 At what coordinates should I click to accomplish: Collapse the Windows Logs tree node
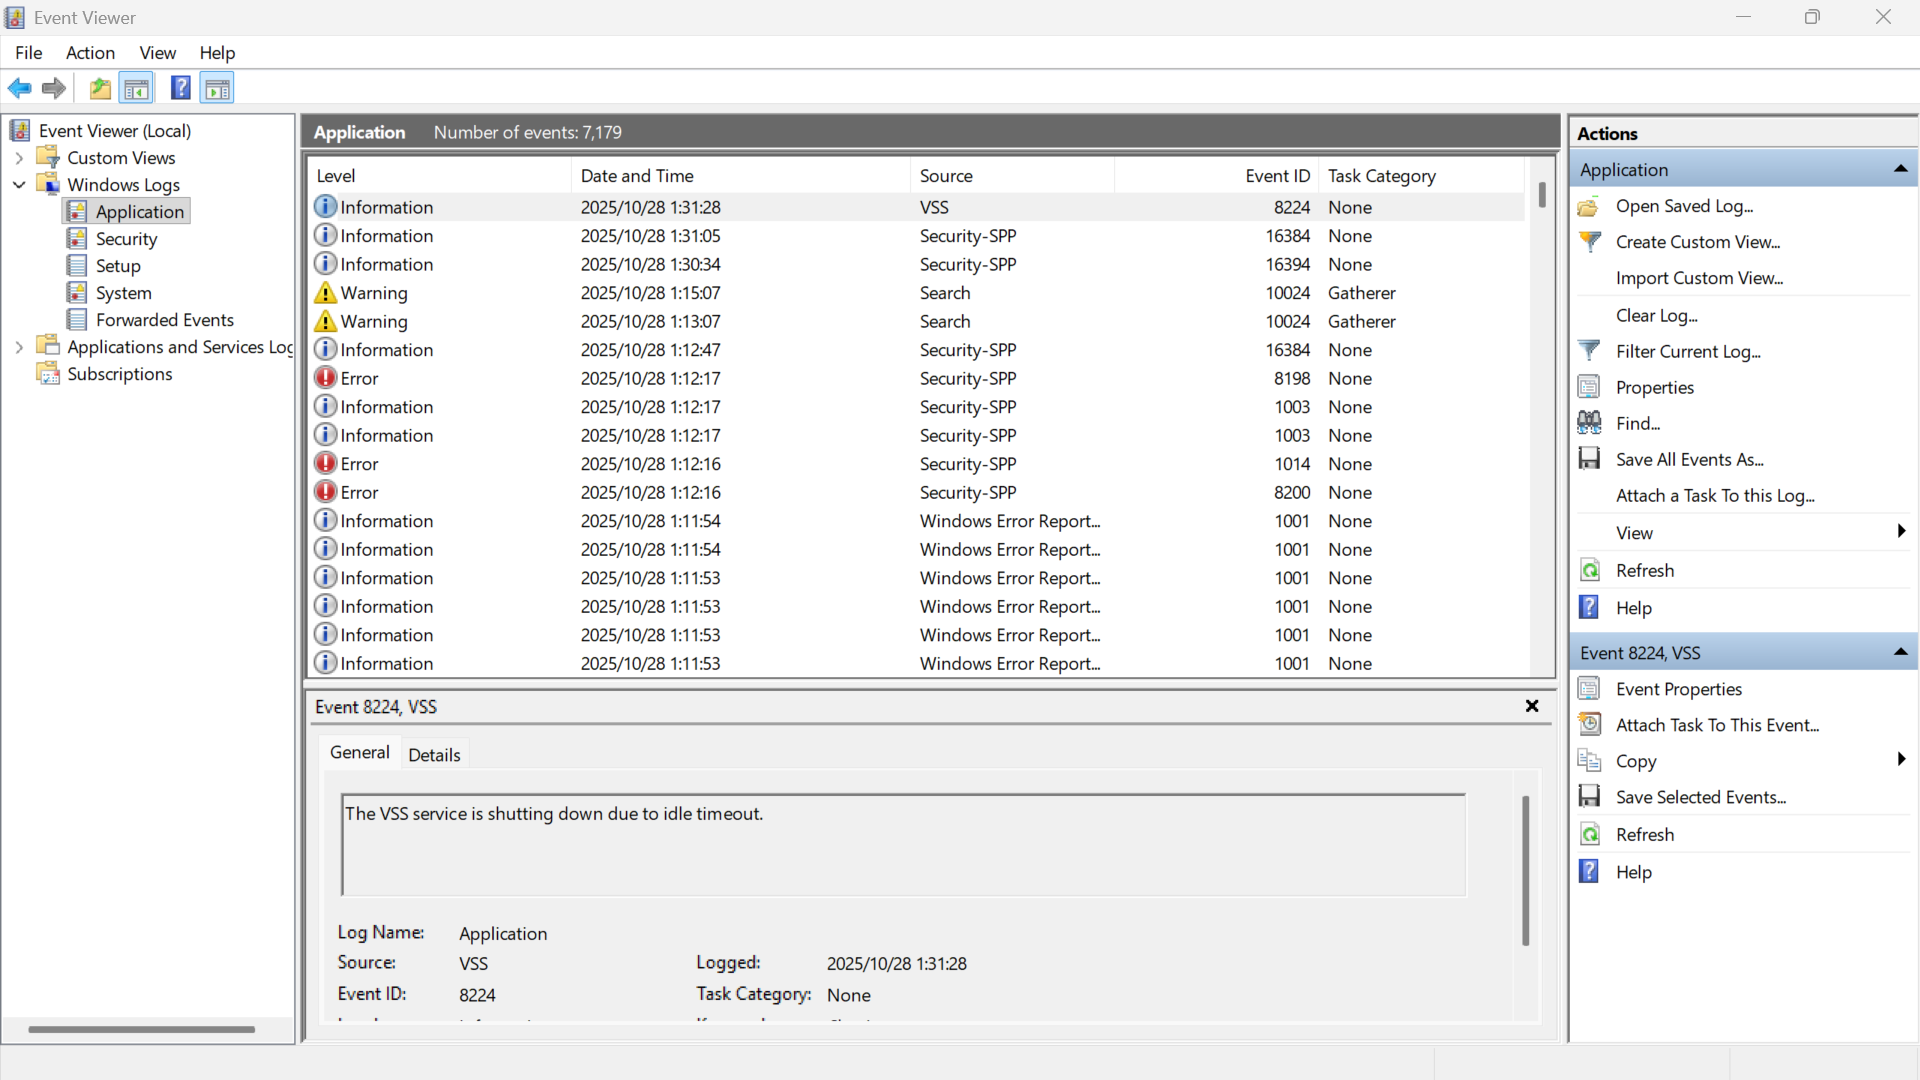[x=19, y=185]
